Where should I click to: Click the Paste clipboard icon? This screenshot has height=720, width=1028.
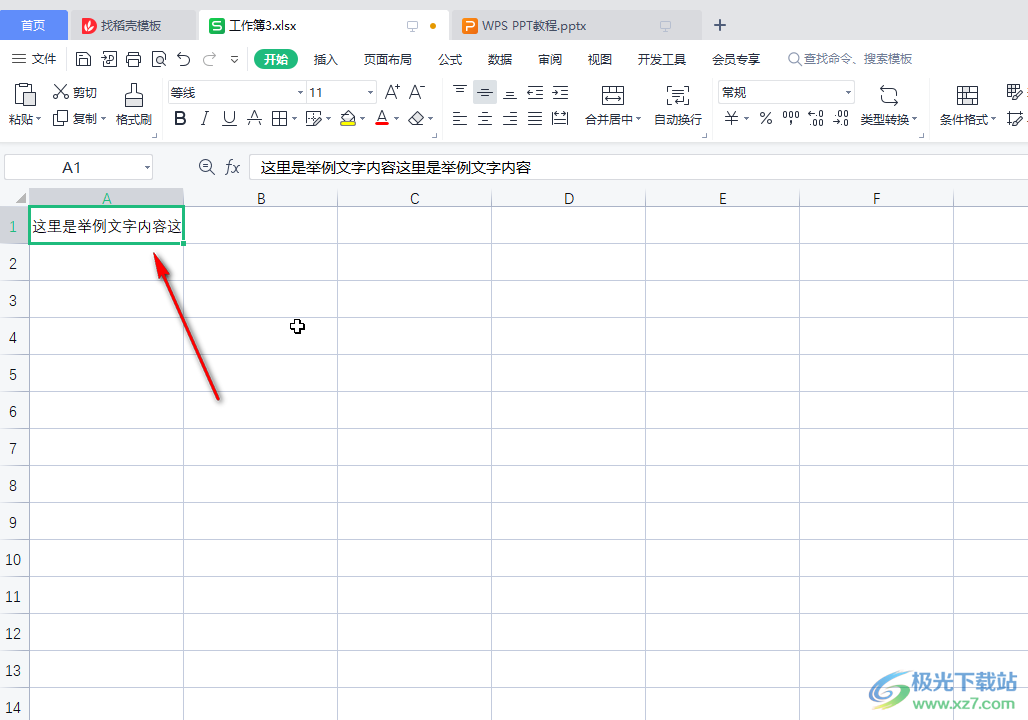point(25,94)
